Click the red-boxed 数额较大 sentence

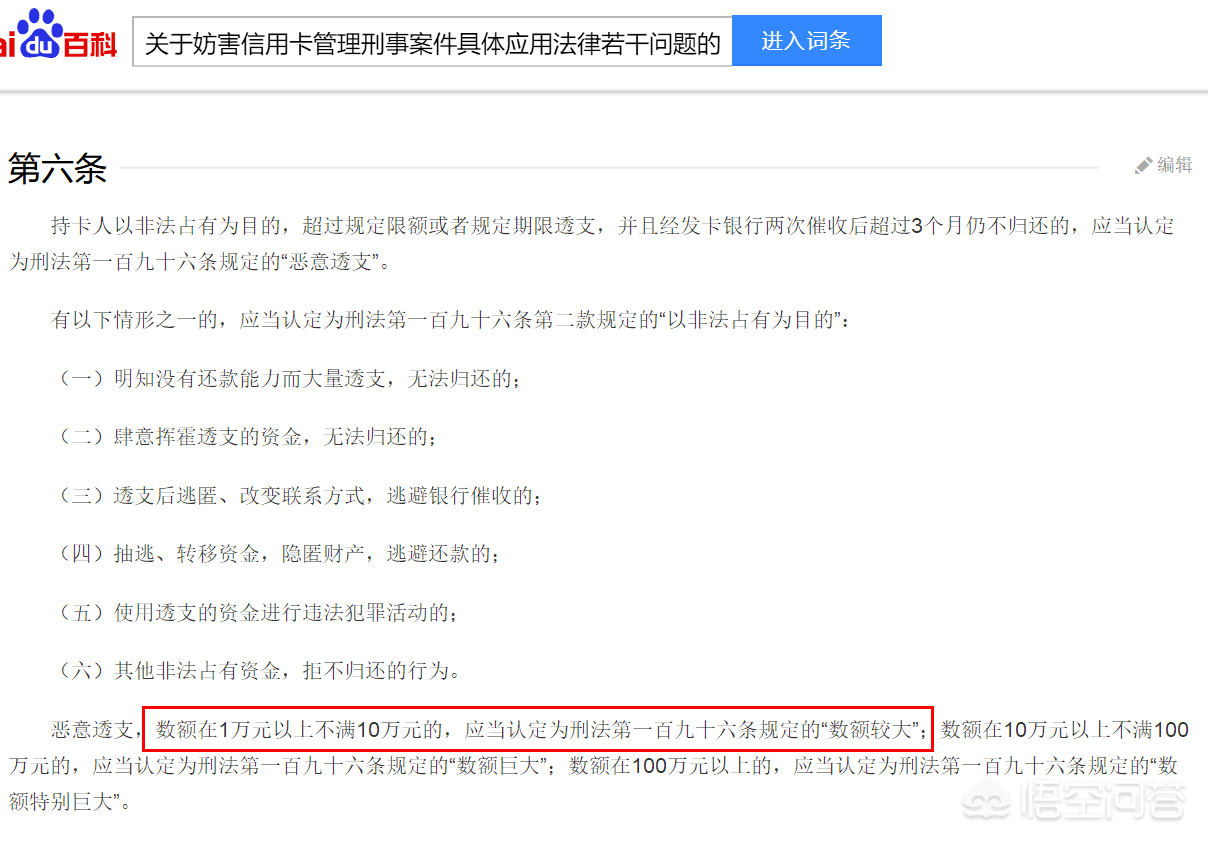point(538,730)
